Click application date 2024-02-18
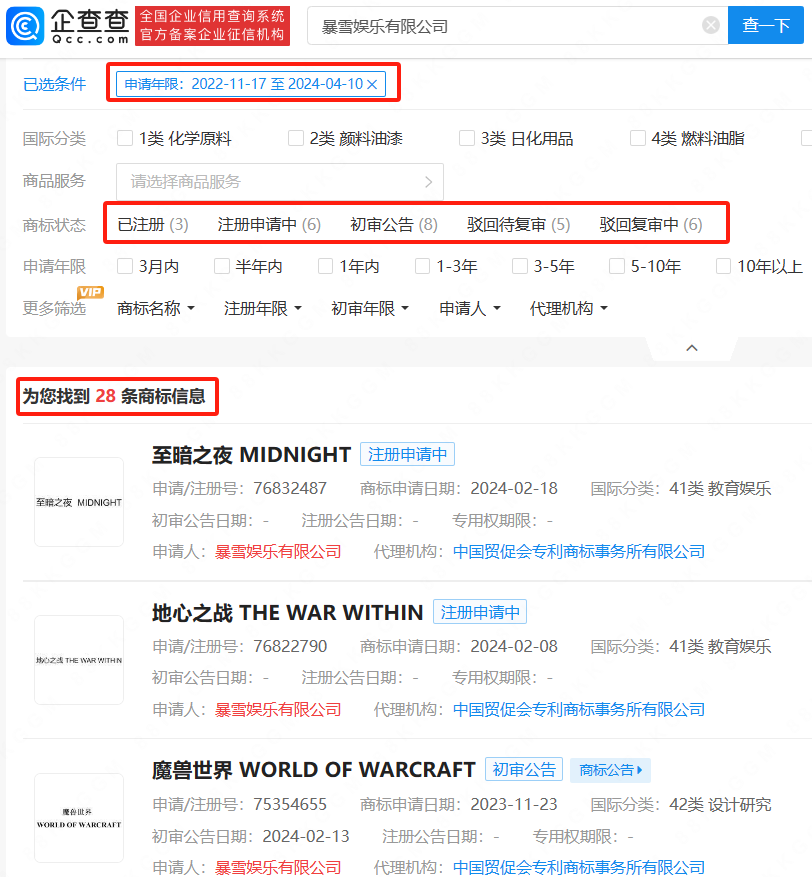 pyautogui.click(x=514, y=488)
